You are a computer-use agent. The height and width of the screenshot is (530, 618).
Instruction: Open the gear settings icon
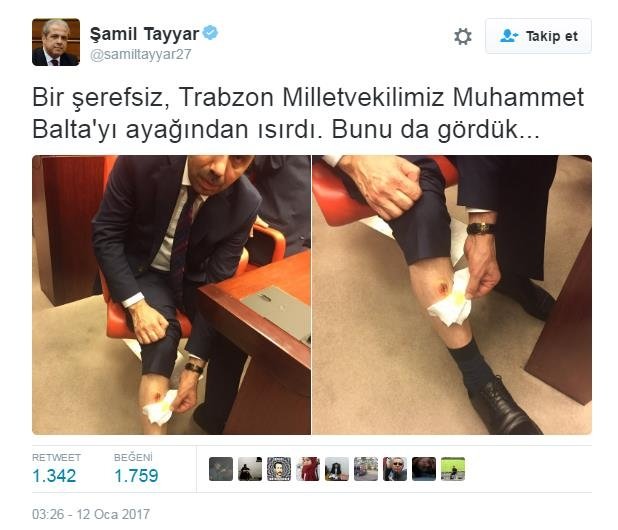click(x=463, y=37)
